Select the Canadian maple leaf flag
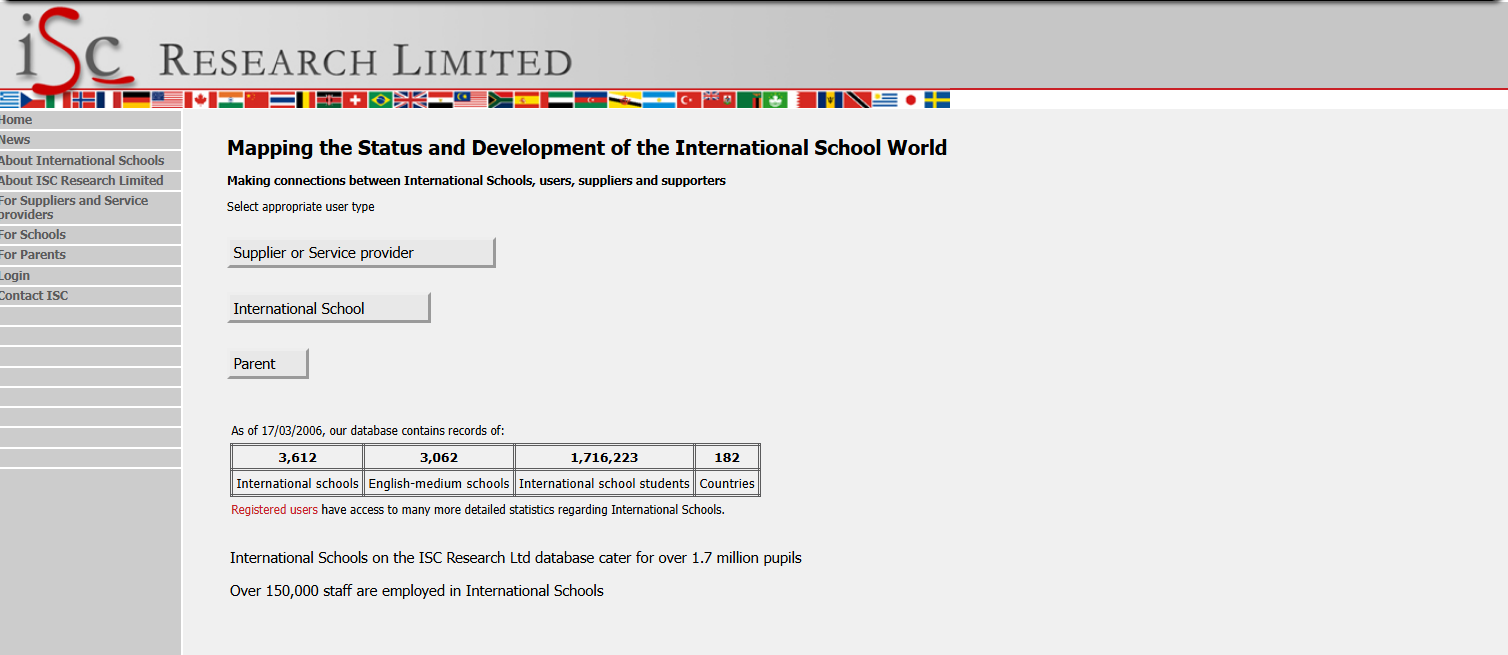Image resolution: width=1508 pixels, height=655 pixels. point(200,100)
